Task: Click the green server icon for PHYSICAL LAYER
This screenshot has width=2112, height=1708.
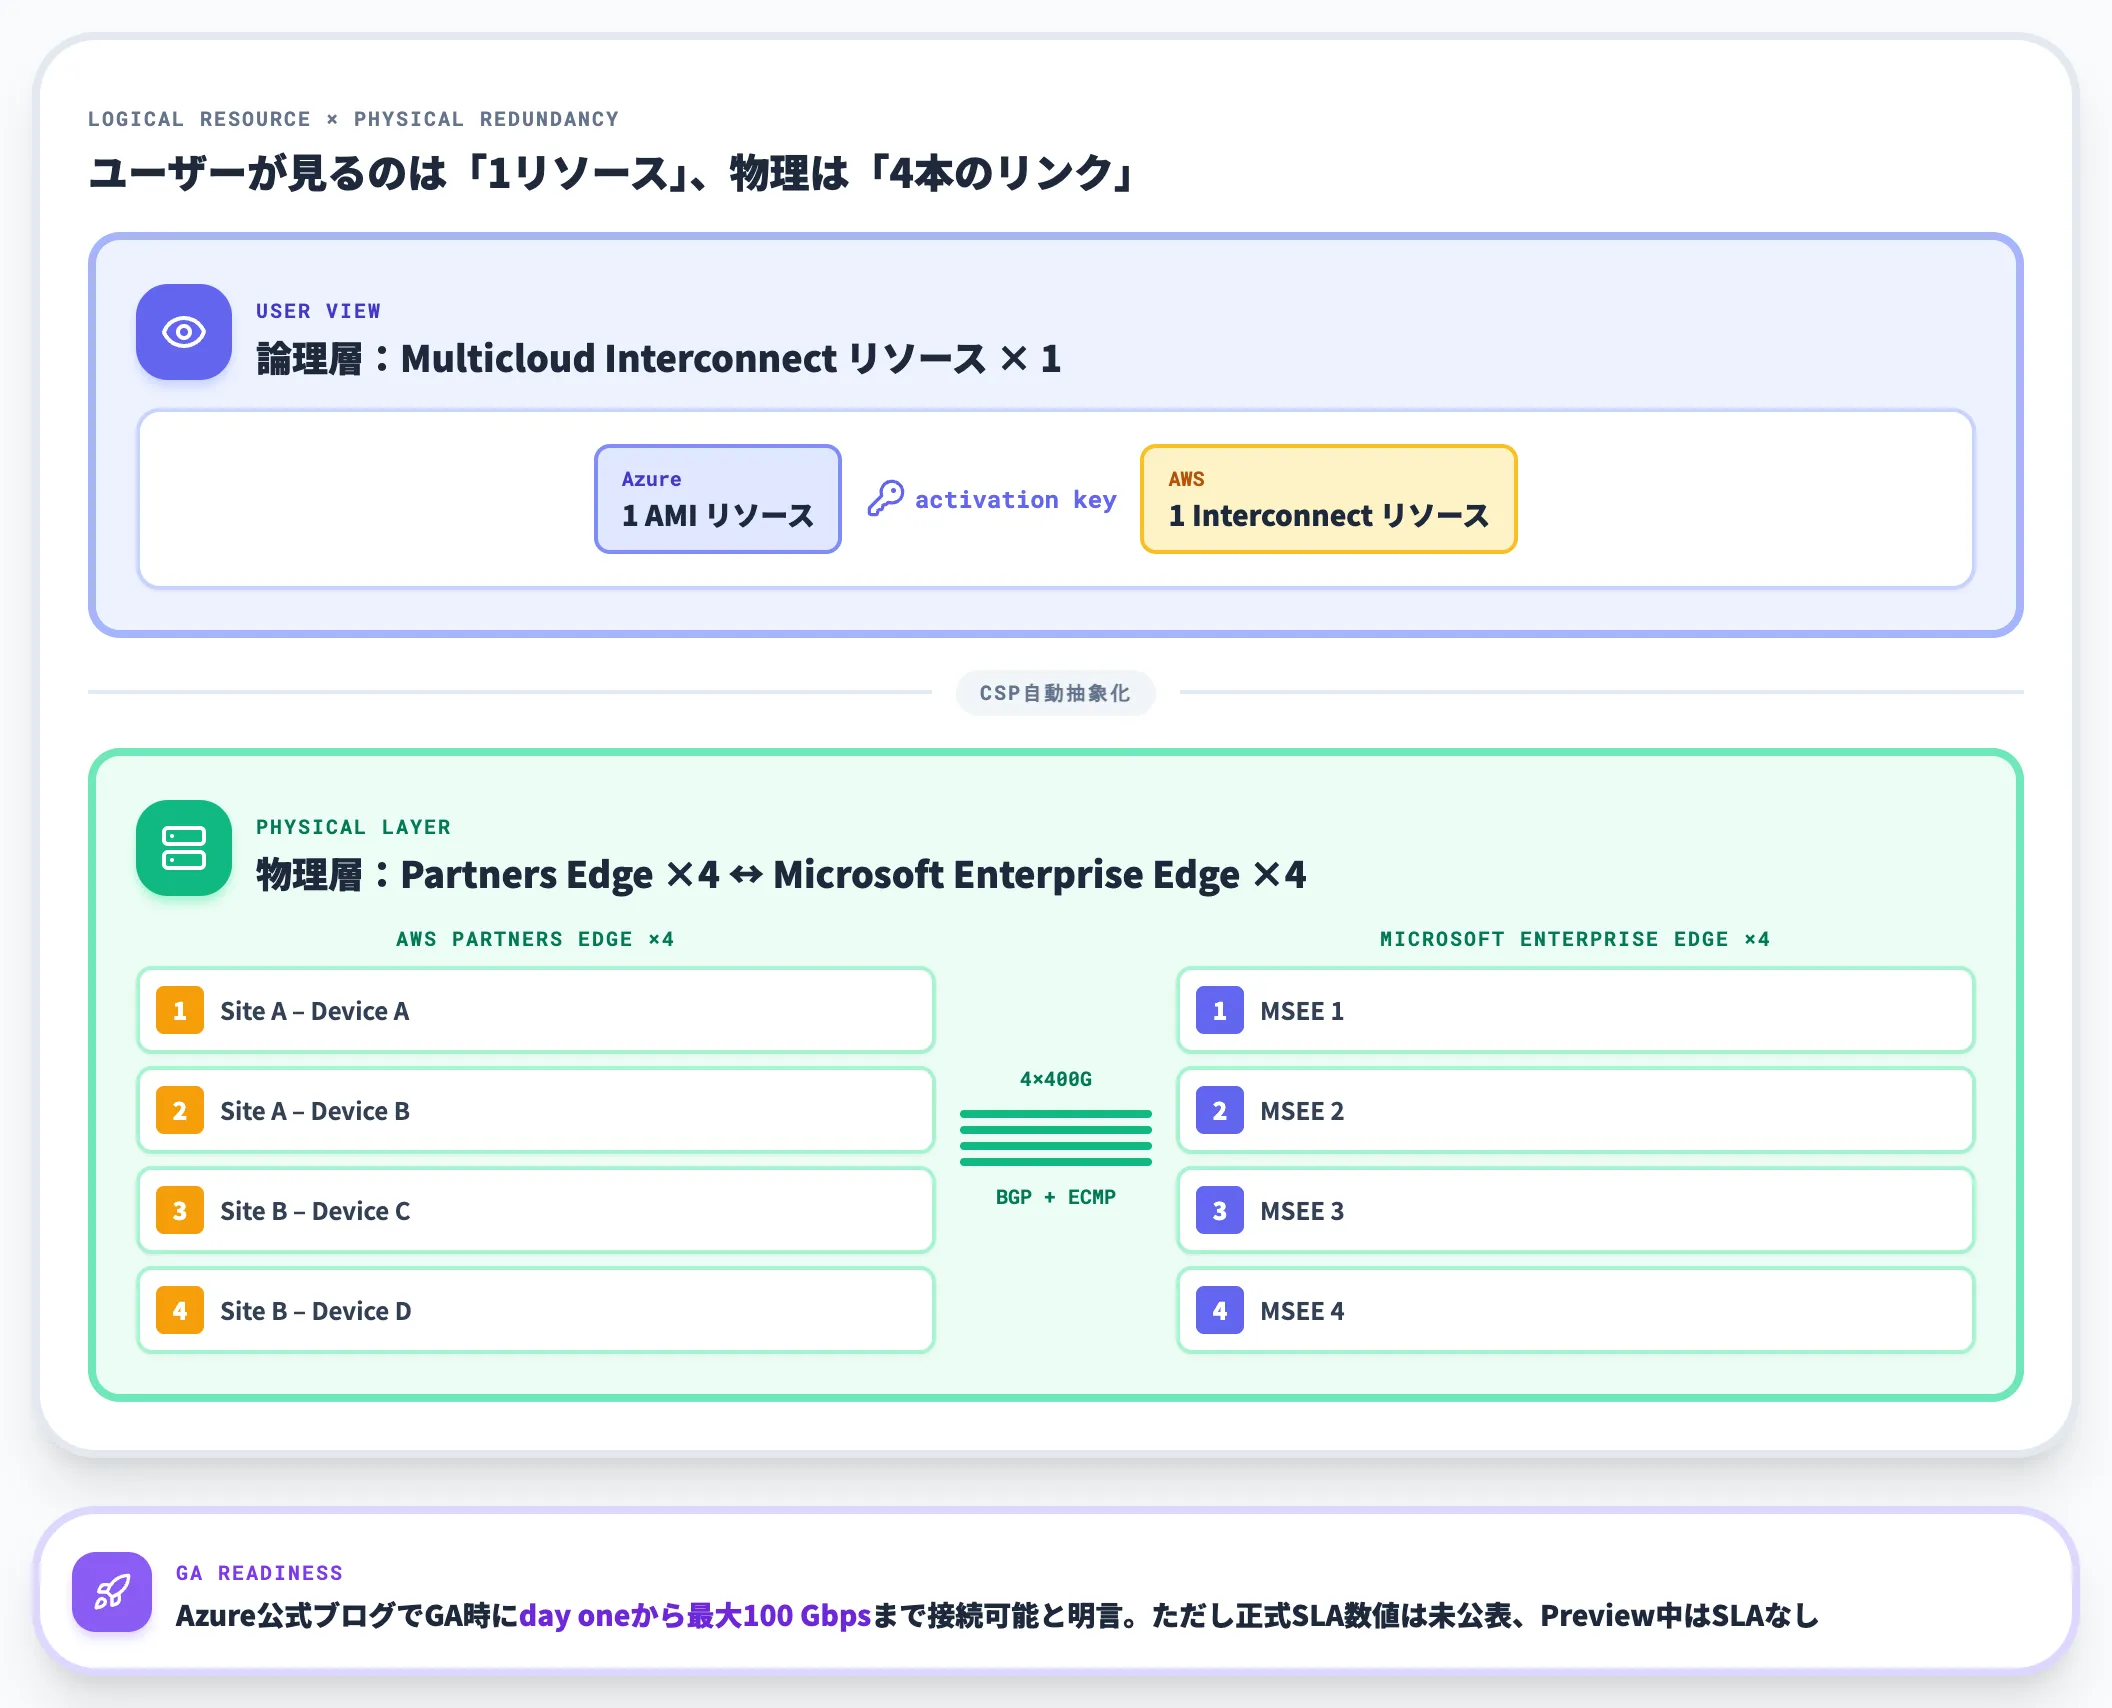Action: (184, 848)
